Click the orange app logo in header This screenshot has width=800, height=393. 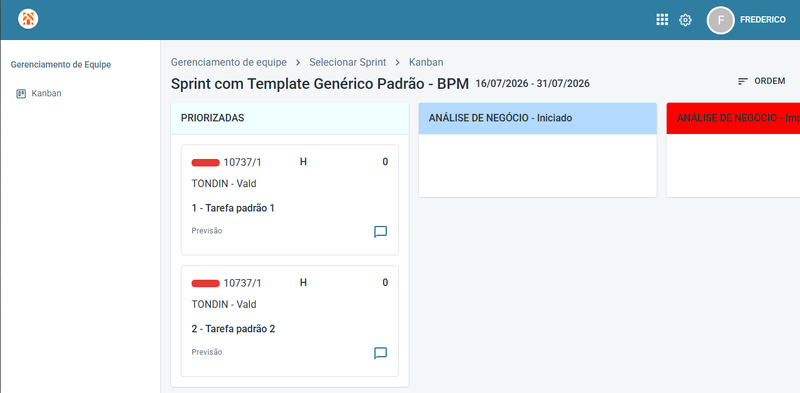pyautogui.click(x=28, y=19)
